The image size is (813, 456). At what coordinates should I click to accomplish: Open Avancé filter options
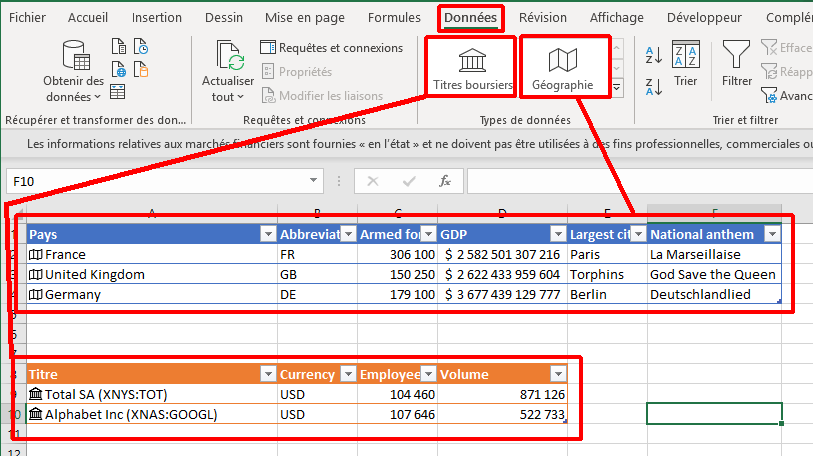coord(786,95)
